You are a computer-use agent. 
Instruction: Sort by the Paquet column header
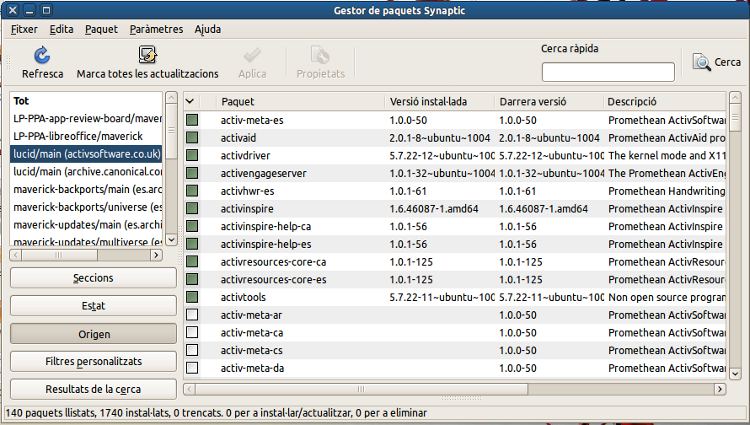[300, 101]
